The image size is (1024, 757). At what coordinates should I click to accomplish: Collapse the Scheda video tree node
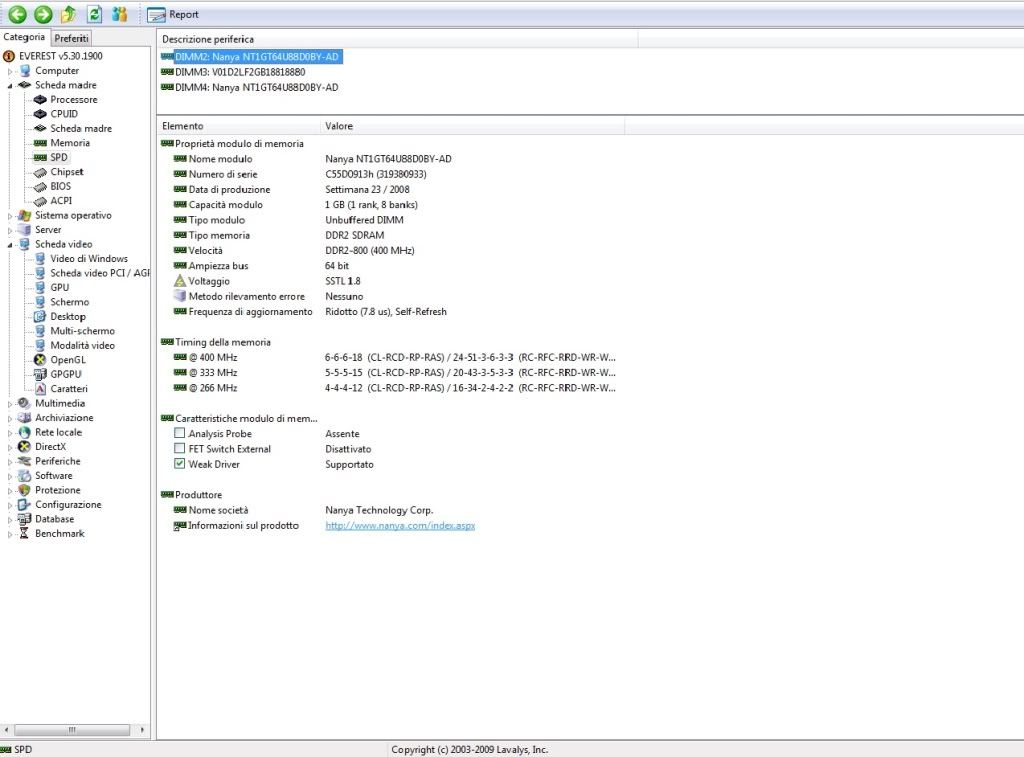tap(10, 245)
